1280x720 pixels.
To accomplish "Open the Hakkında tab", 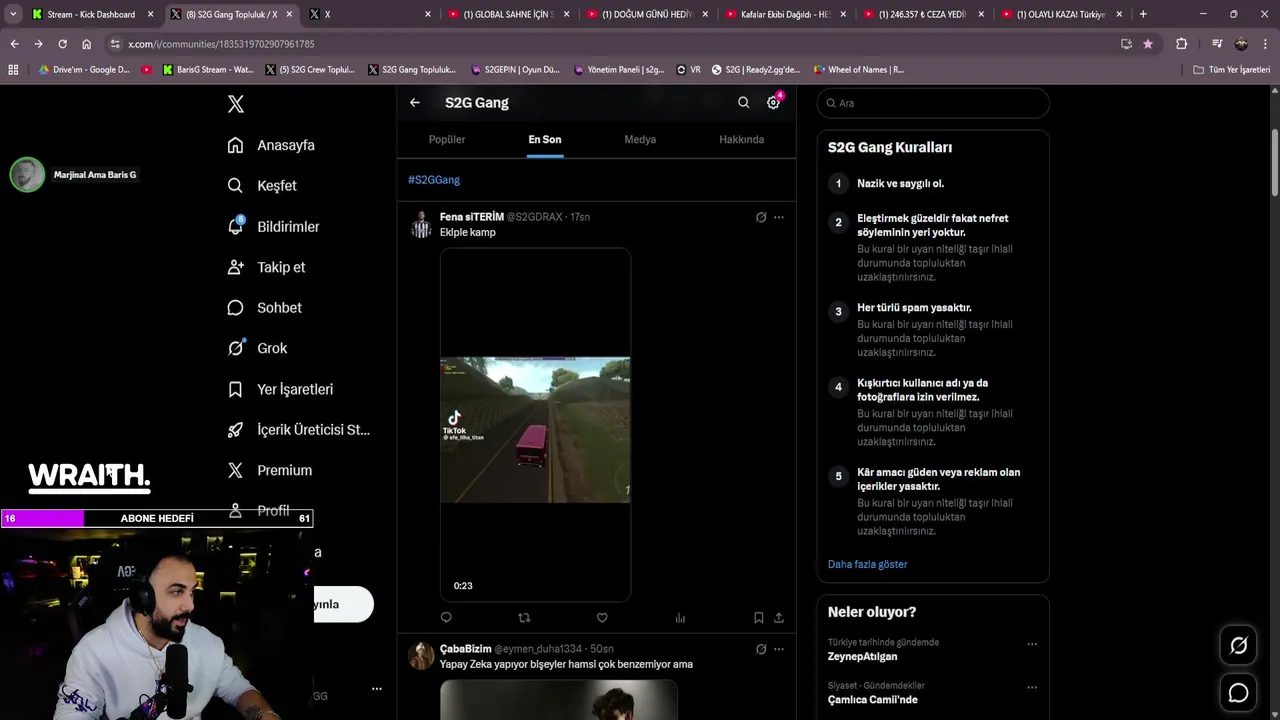I will point(742,140).
